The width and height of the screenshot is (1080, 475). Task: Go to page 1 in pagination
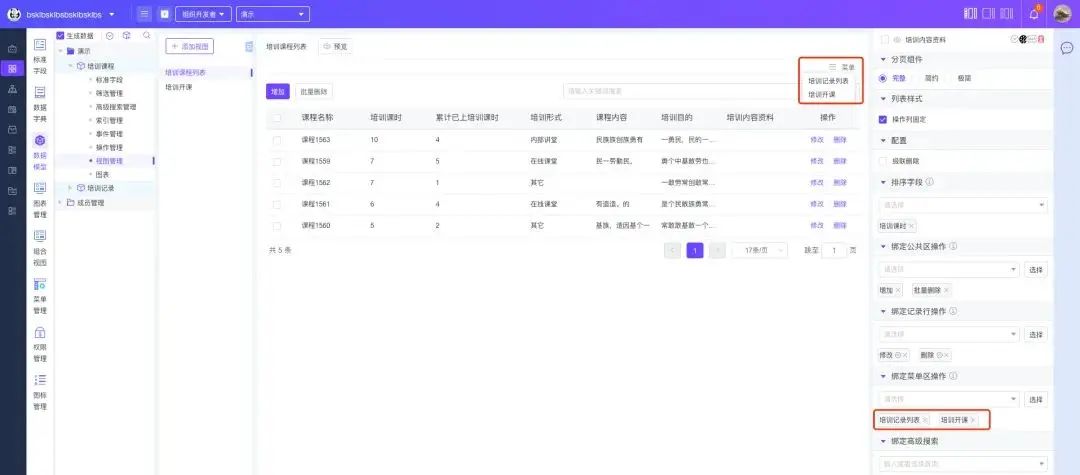(x=695, y=251)
